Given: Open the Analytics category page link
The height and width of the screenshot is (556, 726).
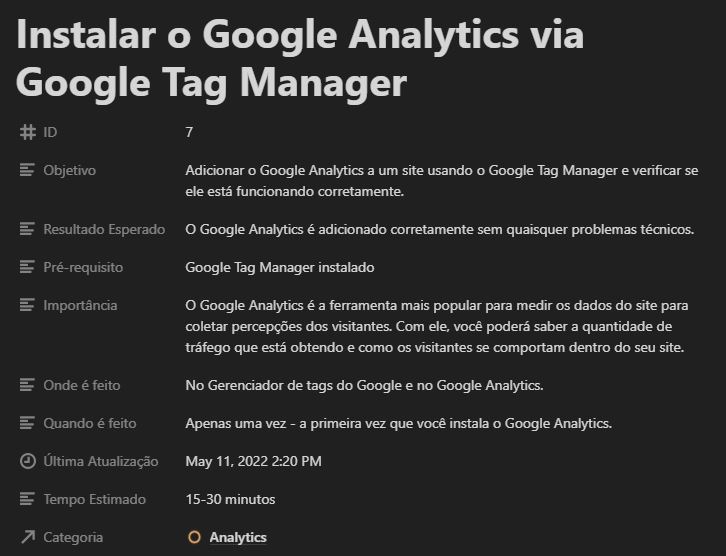Looking at the screenshot, I should 238,537.
